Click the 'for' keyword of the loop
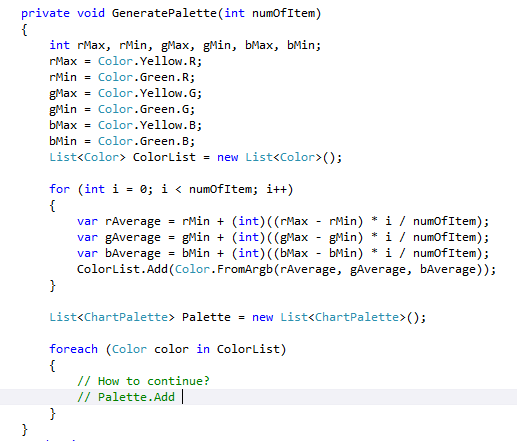Viewport: 517px width, 441px height. click(x=59, y=189)
